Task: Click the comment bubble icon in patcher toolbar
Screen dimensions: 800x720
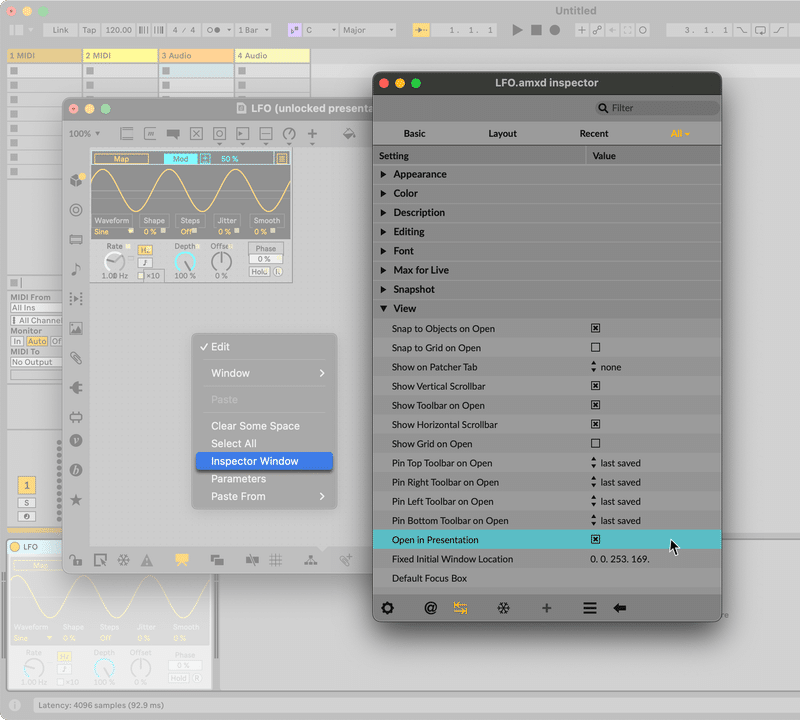Action: 173,134
